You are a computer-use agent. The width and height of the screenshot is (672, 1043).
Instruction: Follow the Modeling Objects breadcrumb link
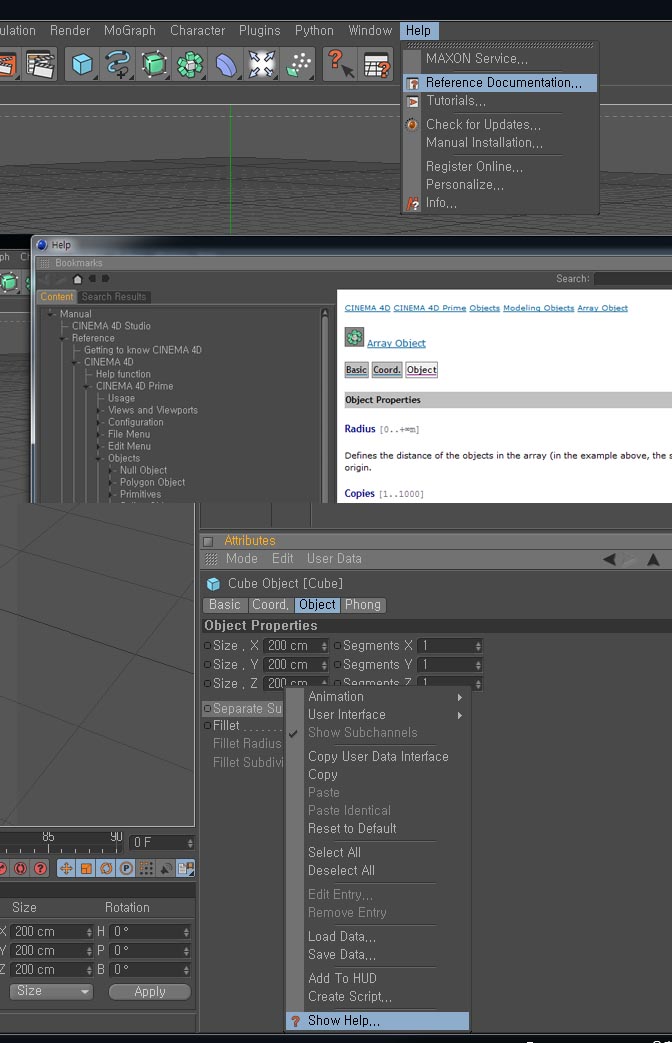538,308
